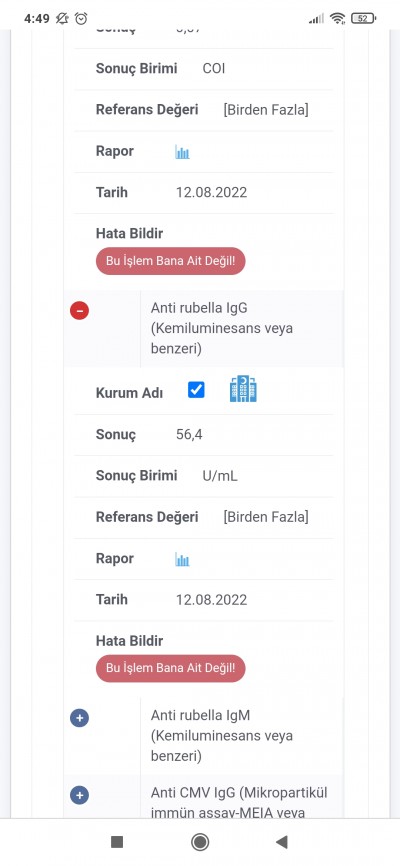The height and width of the screenshot is (866, 400).
Task: Open report chart icon for Anti rubella IgG
Action: click(182, 560)
